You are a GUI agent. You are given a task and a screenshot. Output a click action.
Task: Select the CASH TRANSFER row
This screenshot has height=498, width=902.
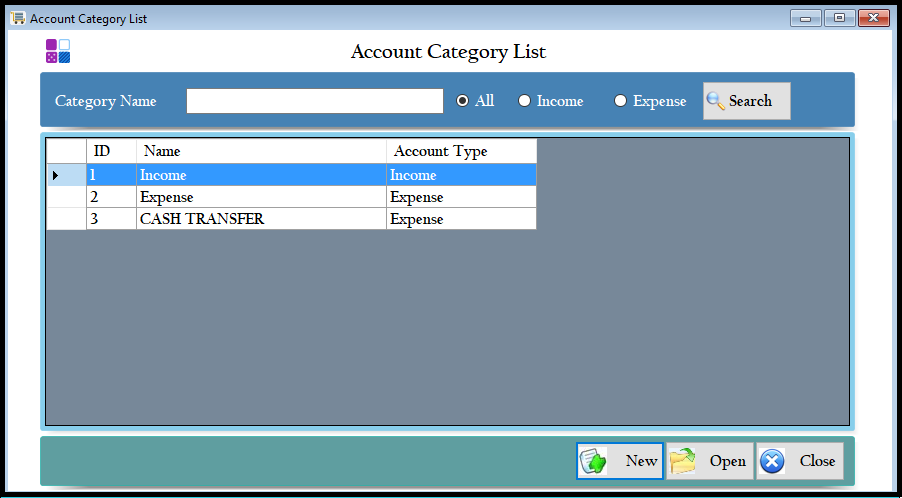(261, 219)
